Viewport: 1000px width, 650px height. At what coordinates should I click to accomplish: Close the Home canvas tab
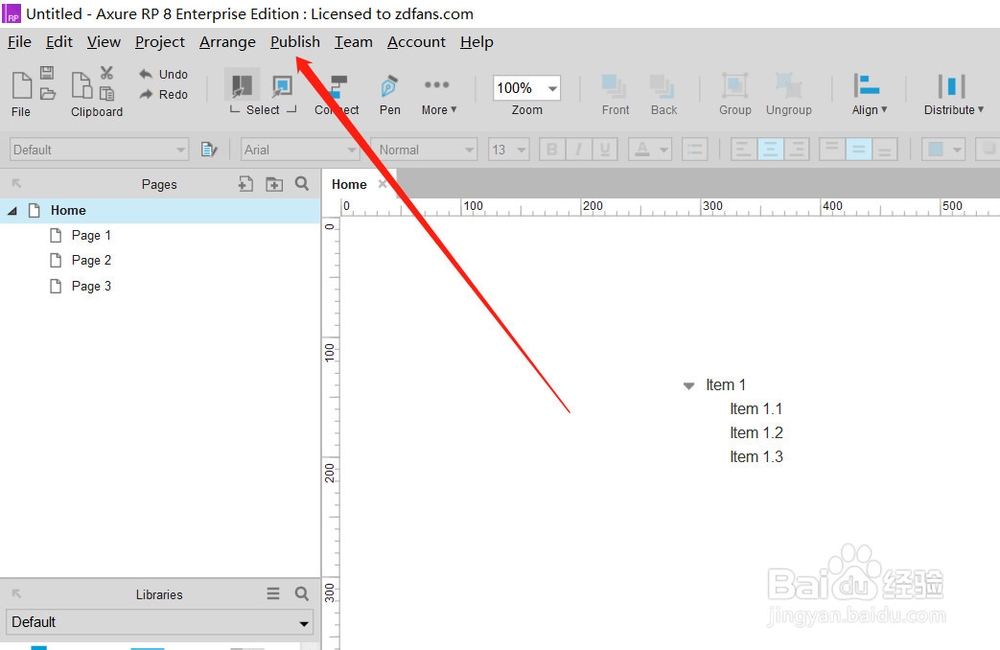(x=382, y=184)
